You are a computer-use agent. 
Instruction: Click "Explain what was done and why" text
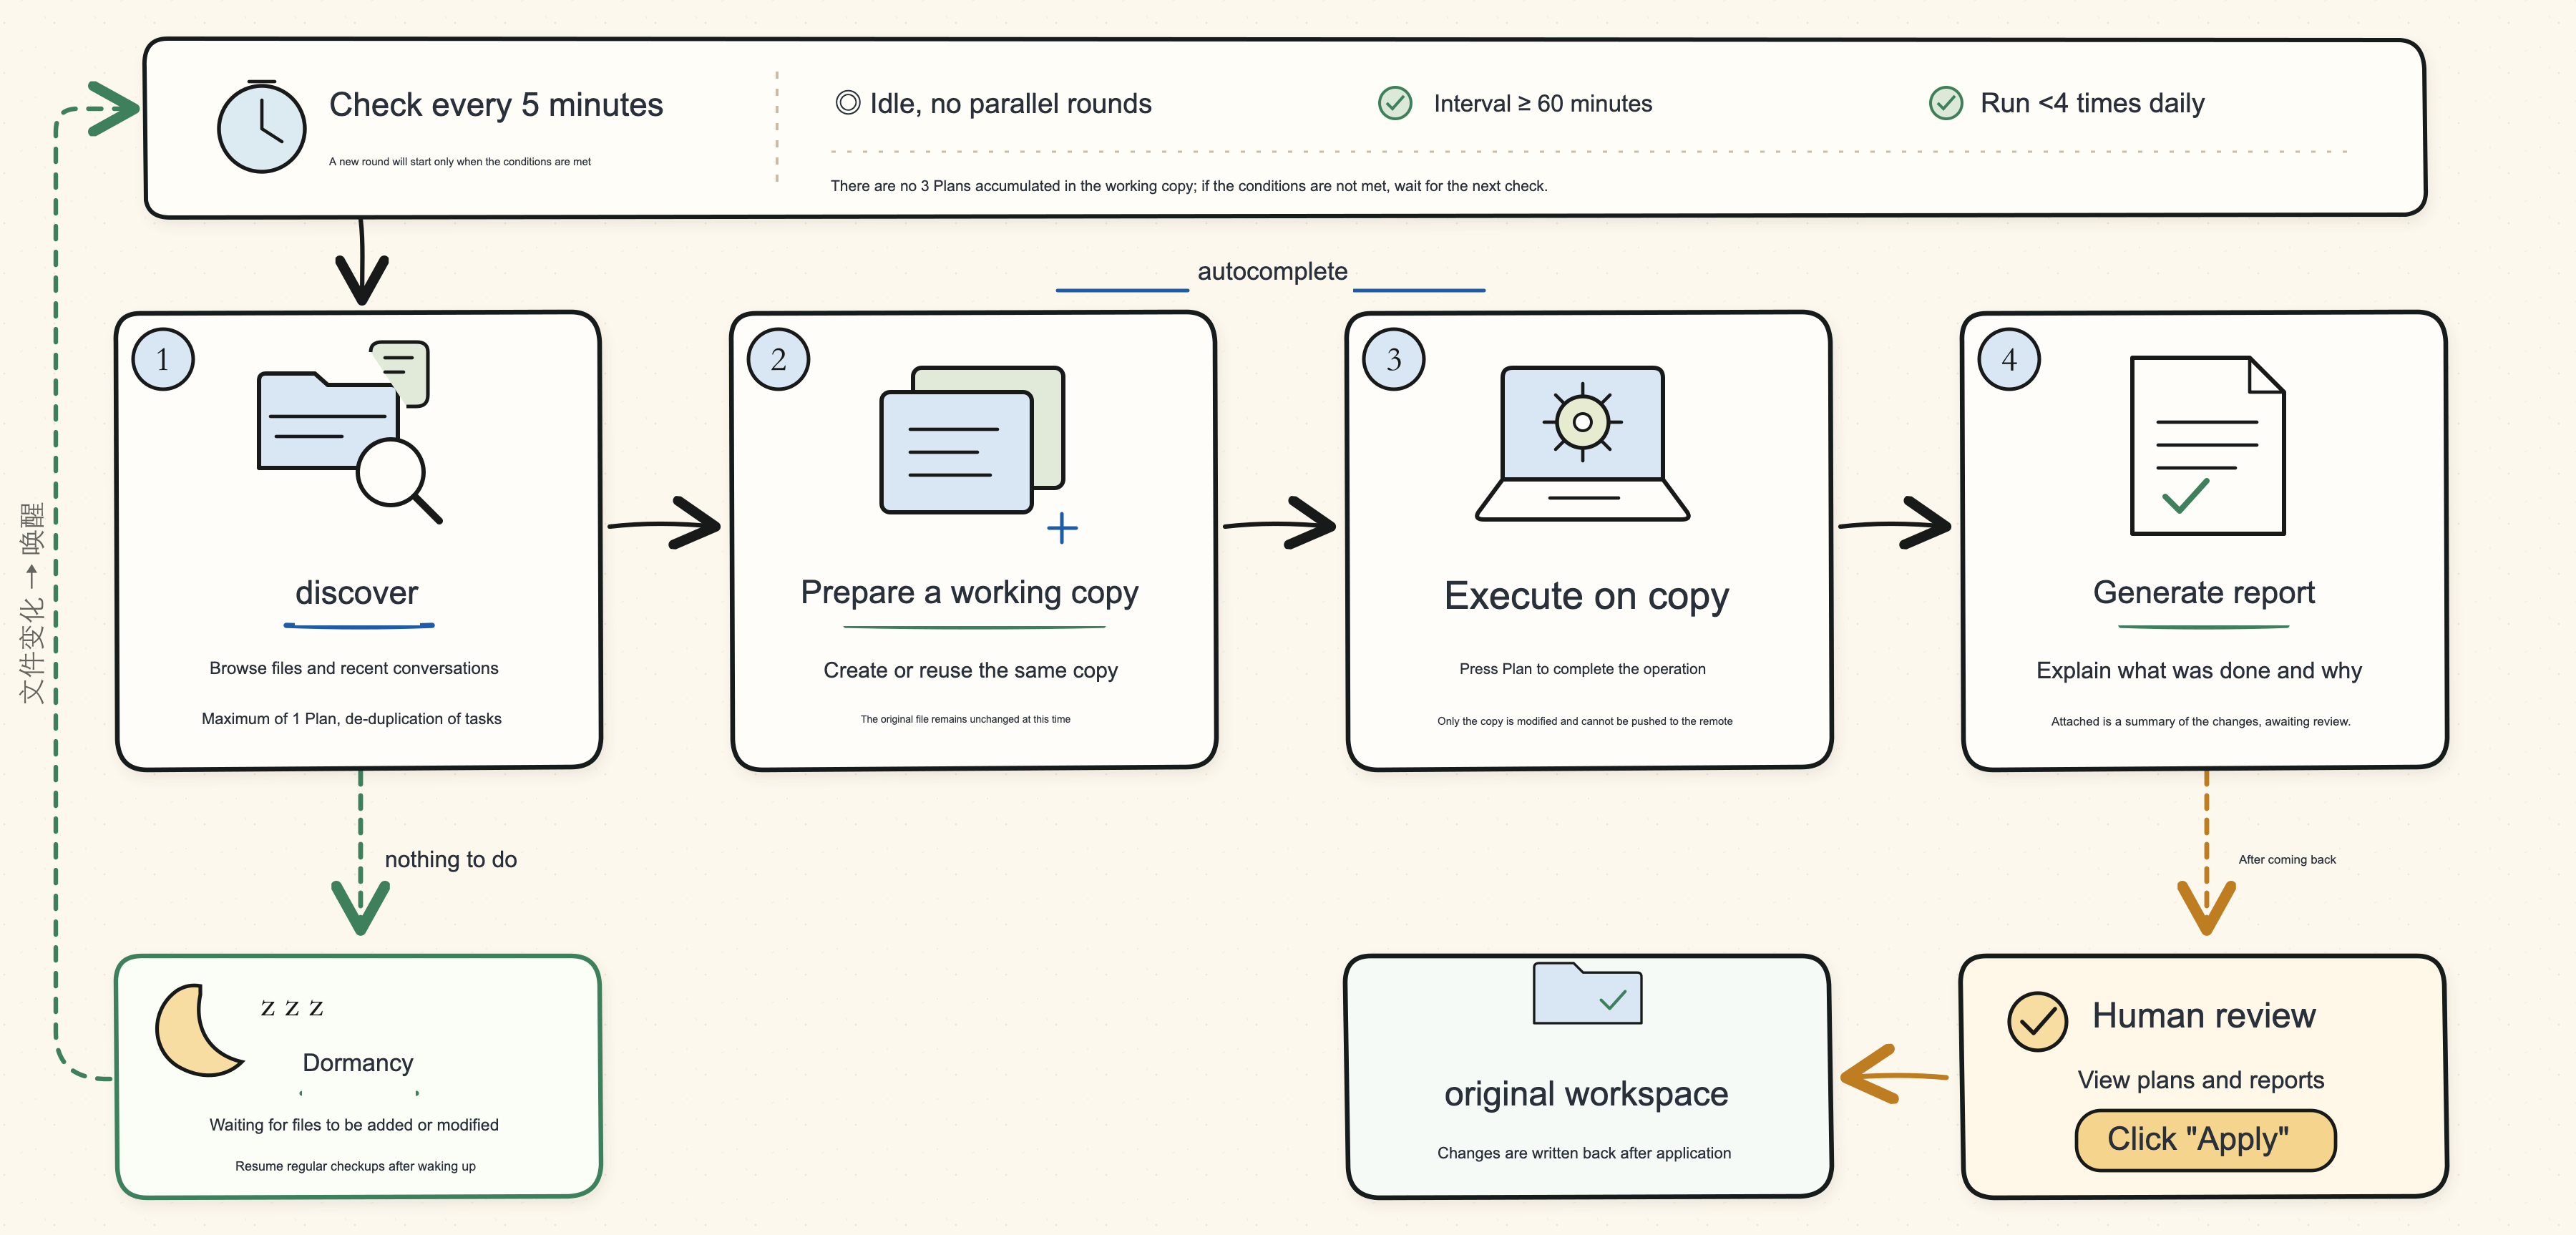(x=2198, y=670)
